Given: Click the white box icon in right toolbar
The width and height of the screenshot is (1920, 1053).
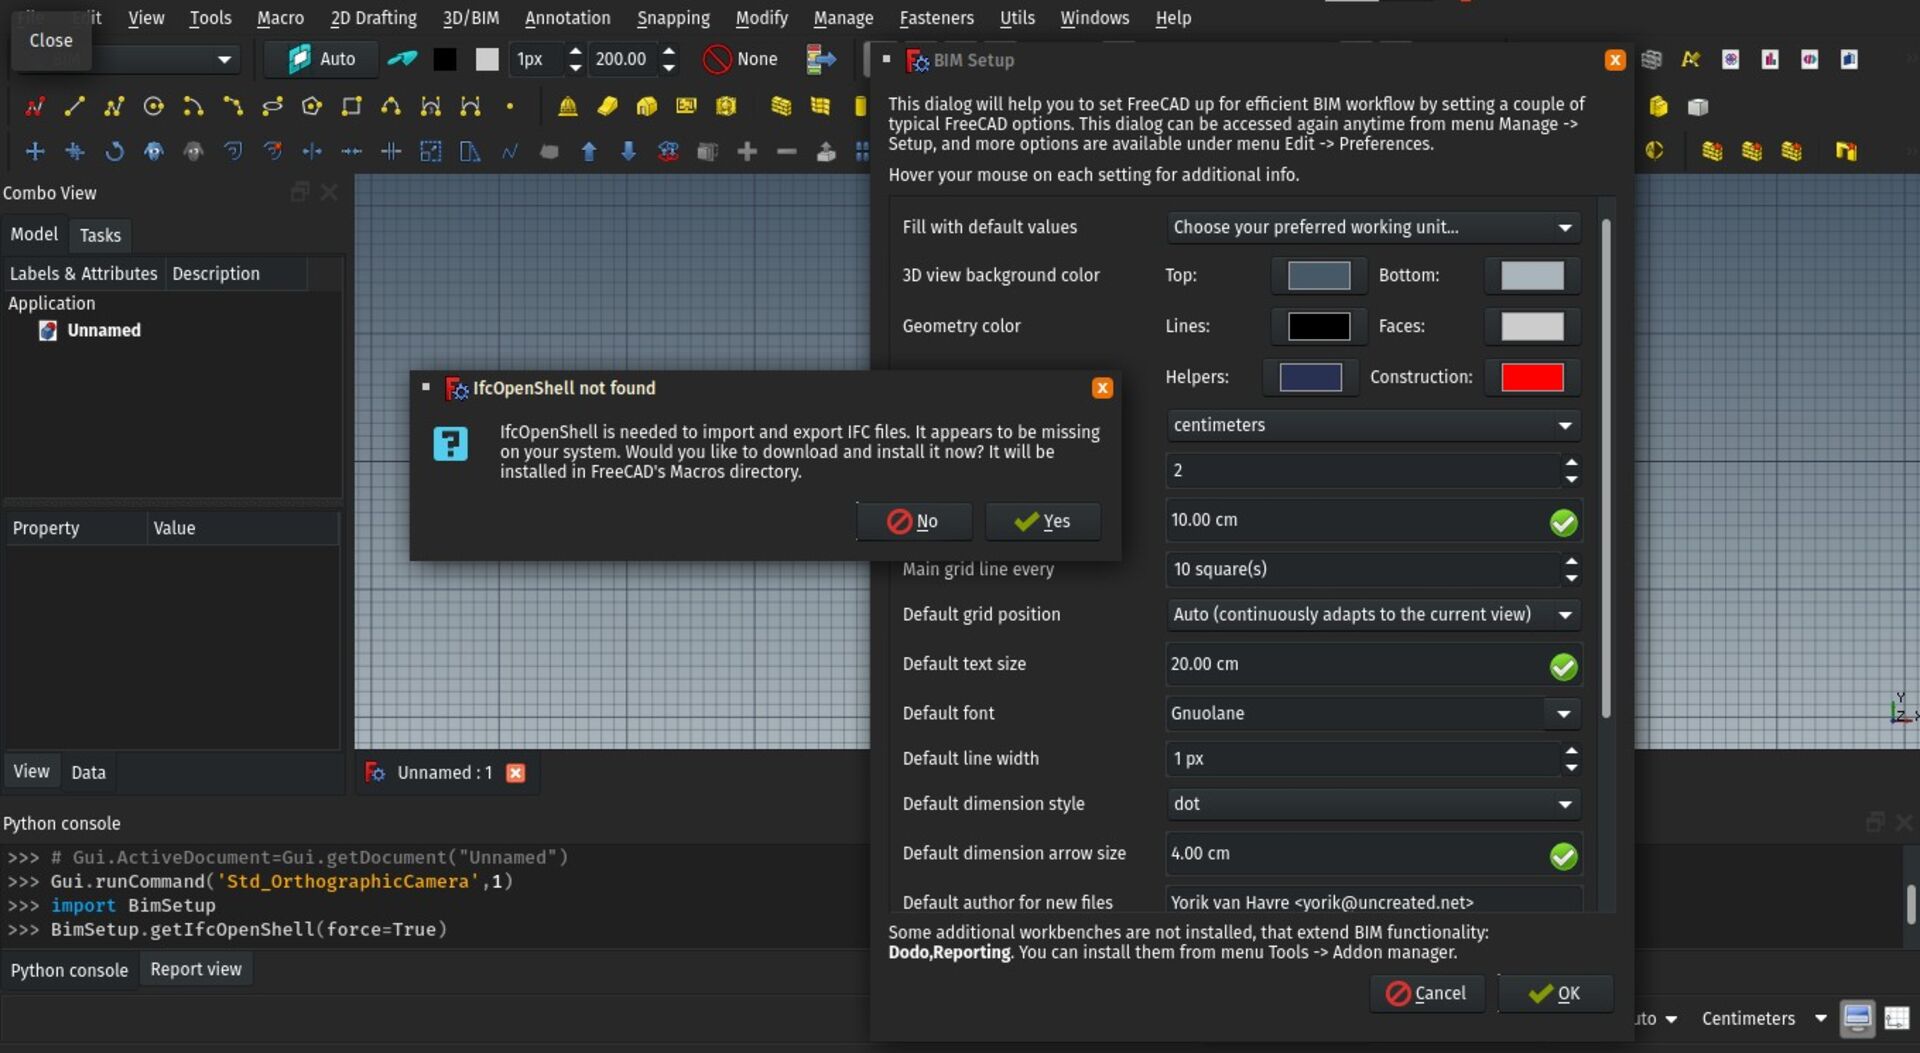Looking at the screenshot, I should [x=1698, y=106].
